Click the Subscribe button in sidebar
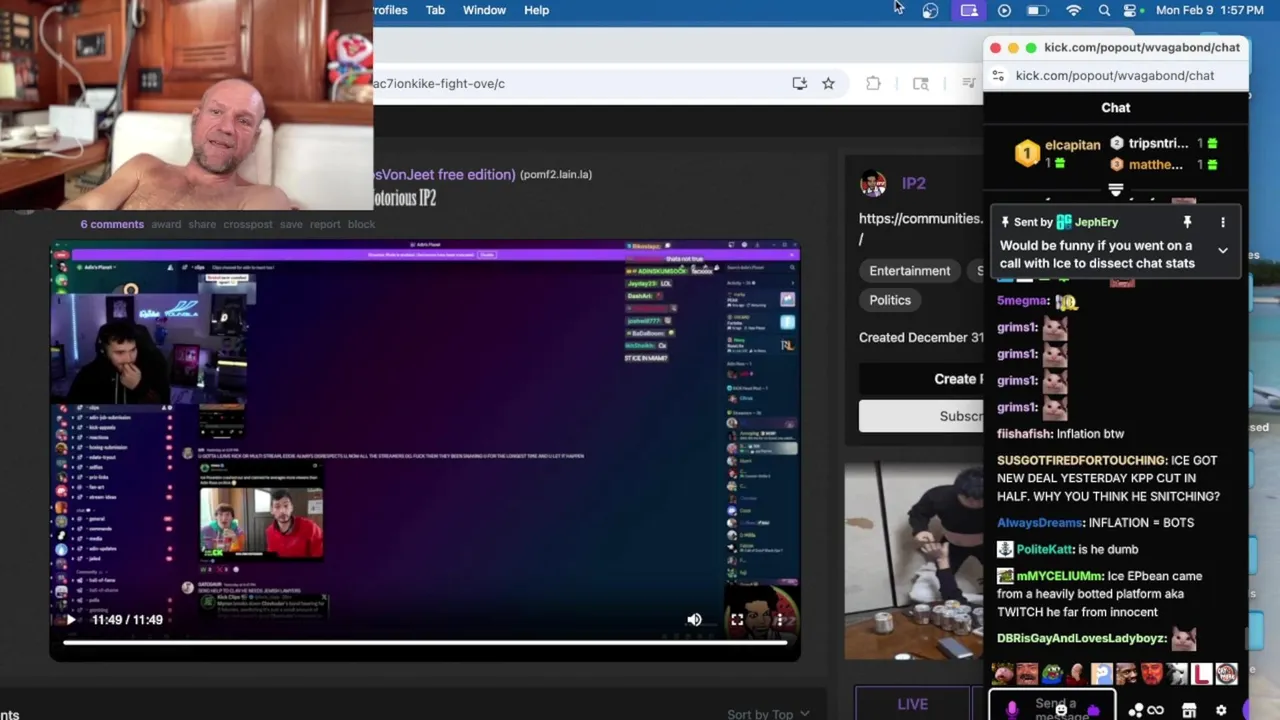 [921, 416]
